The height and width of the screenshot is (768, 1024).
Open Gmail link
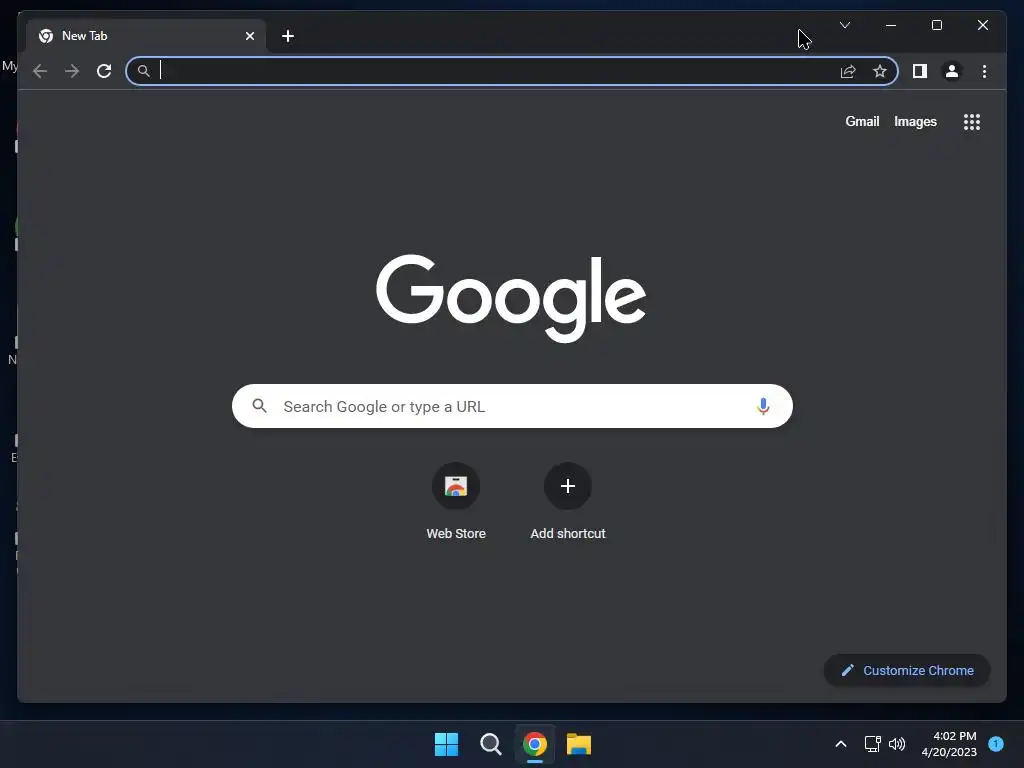pyautogui.click(x=862, y=121)
